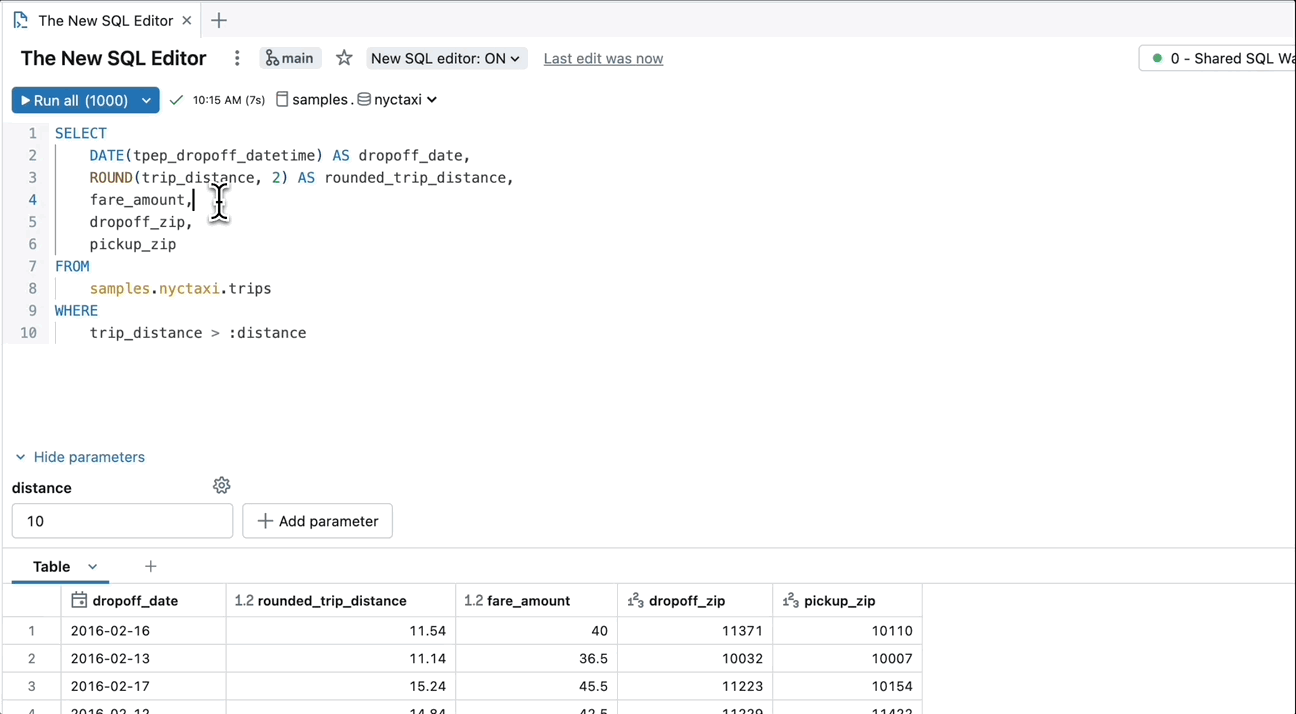
Task: Click the Last edit was now link
Action: pos(603,58)
